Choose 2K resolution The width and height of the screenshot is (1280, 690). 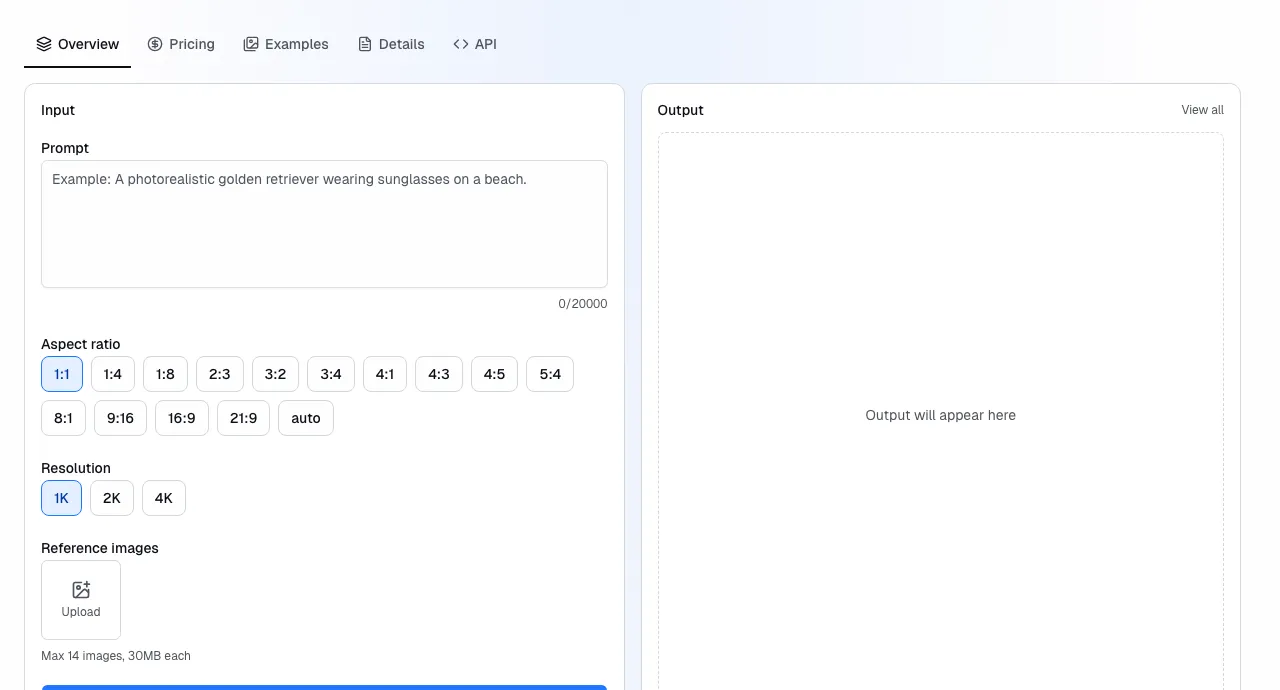(112, 498)
